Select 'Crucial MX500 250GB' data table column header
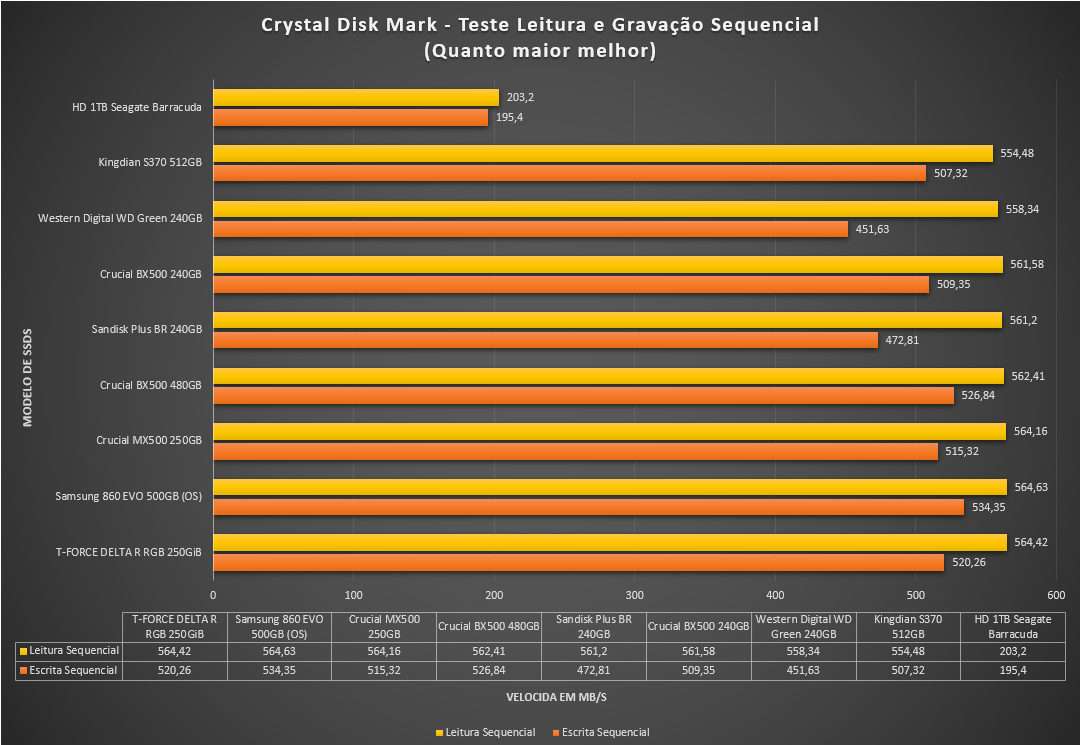 (x=384, y=627)
